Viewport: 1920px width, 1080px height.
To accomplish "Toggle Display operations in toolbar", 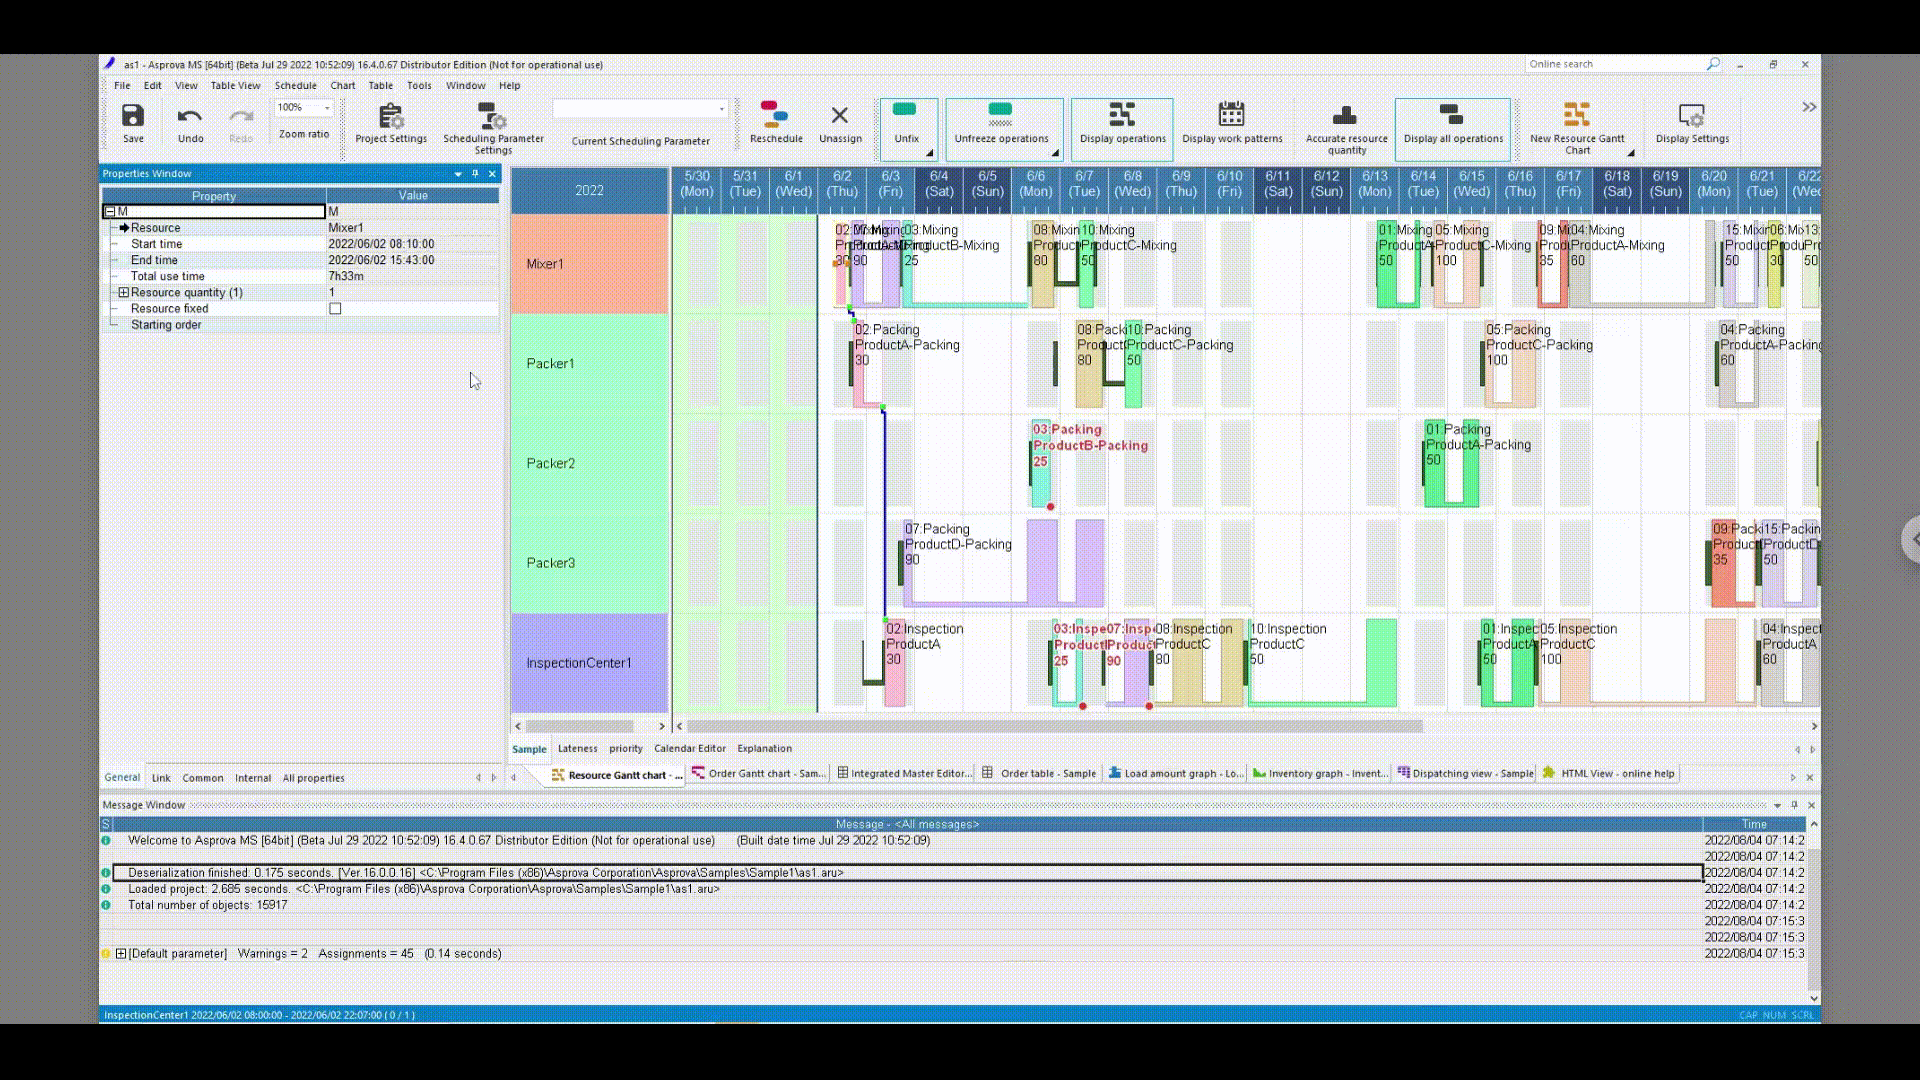I will (x=1122, y=128).
